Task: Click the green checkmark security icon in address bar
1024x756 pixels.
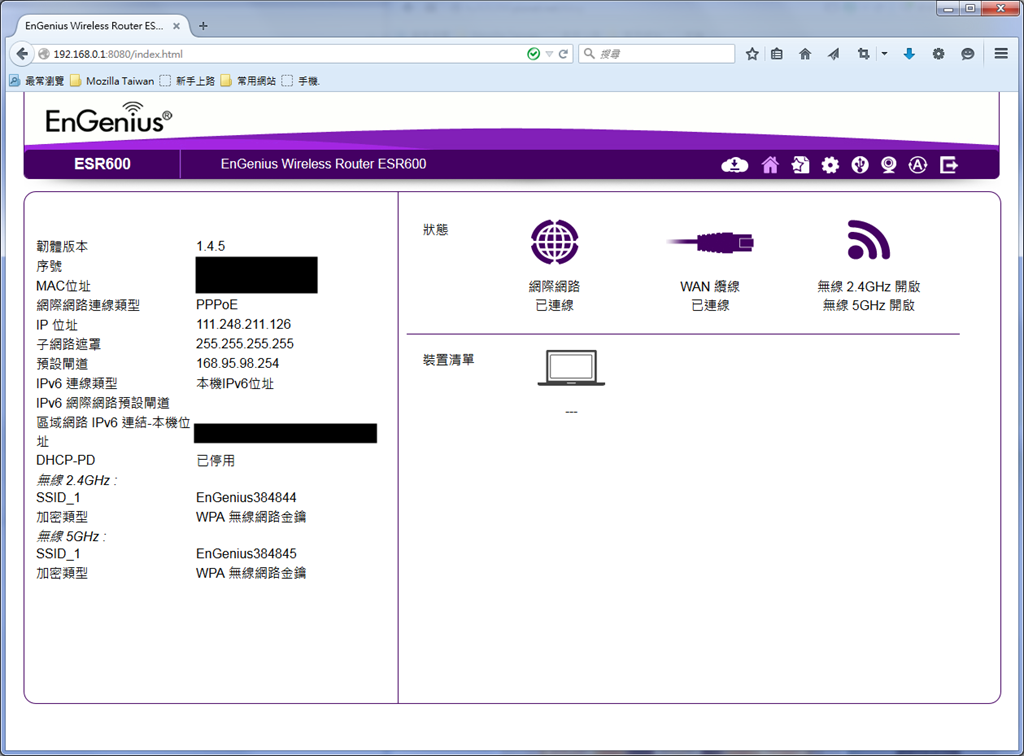Action: (534, 54)
